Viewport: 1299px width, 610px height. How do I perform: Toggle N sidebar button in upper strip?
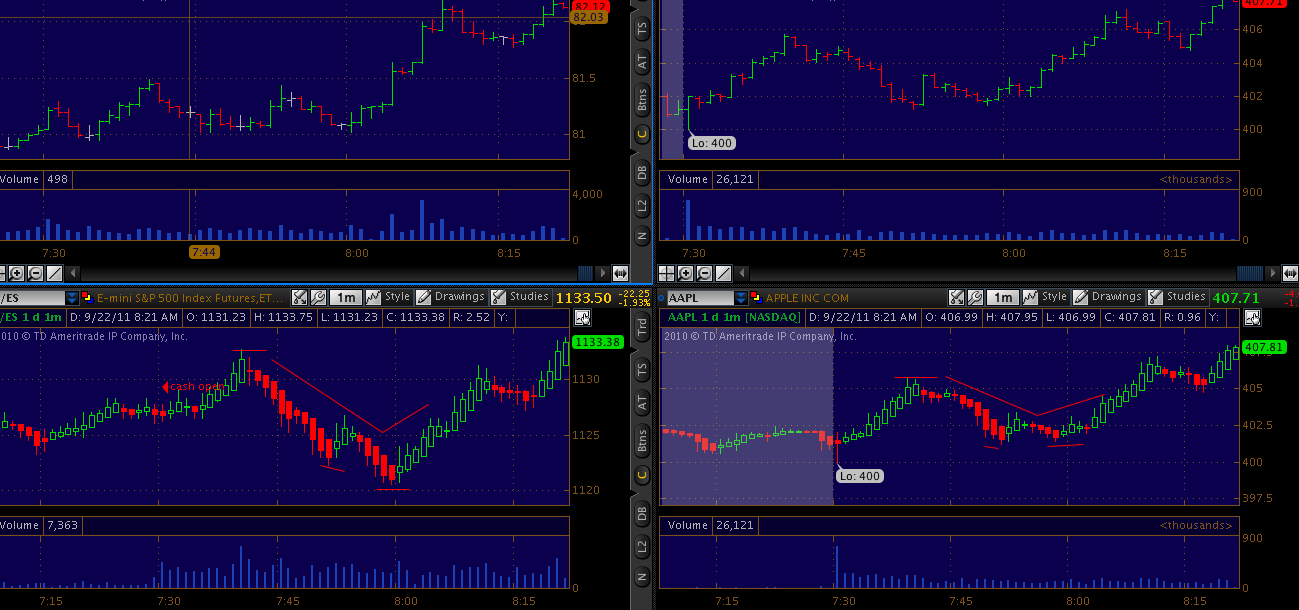[642, 236]
